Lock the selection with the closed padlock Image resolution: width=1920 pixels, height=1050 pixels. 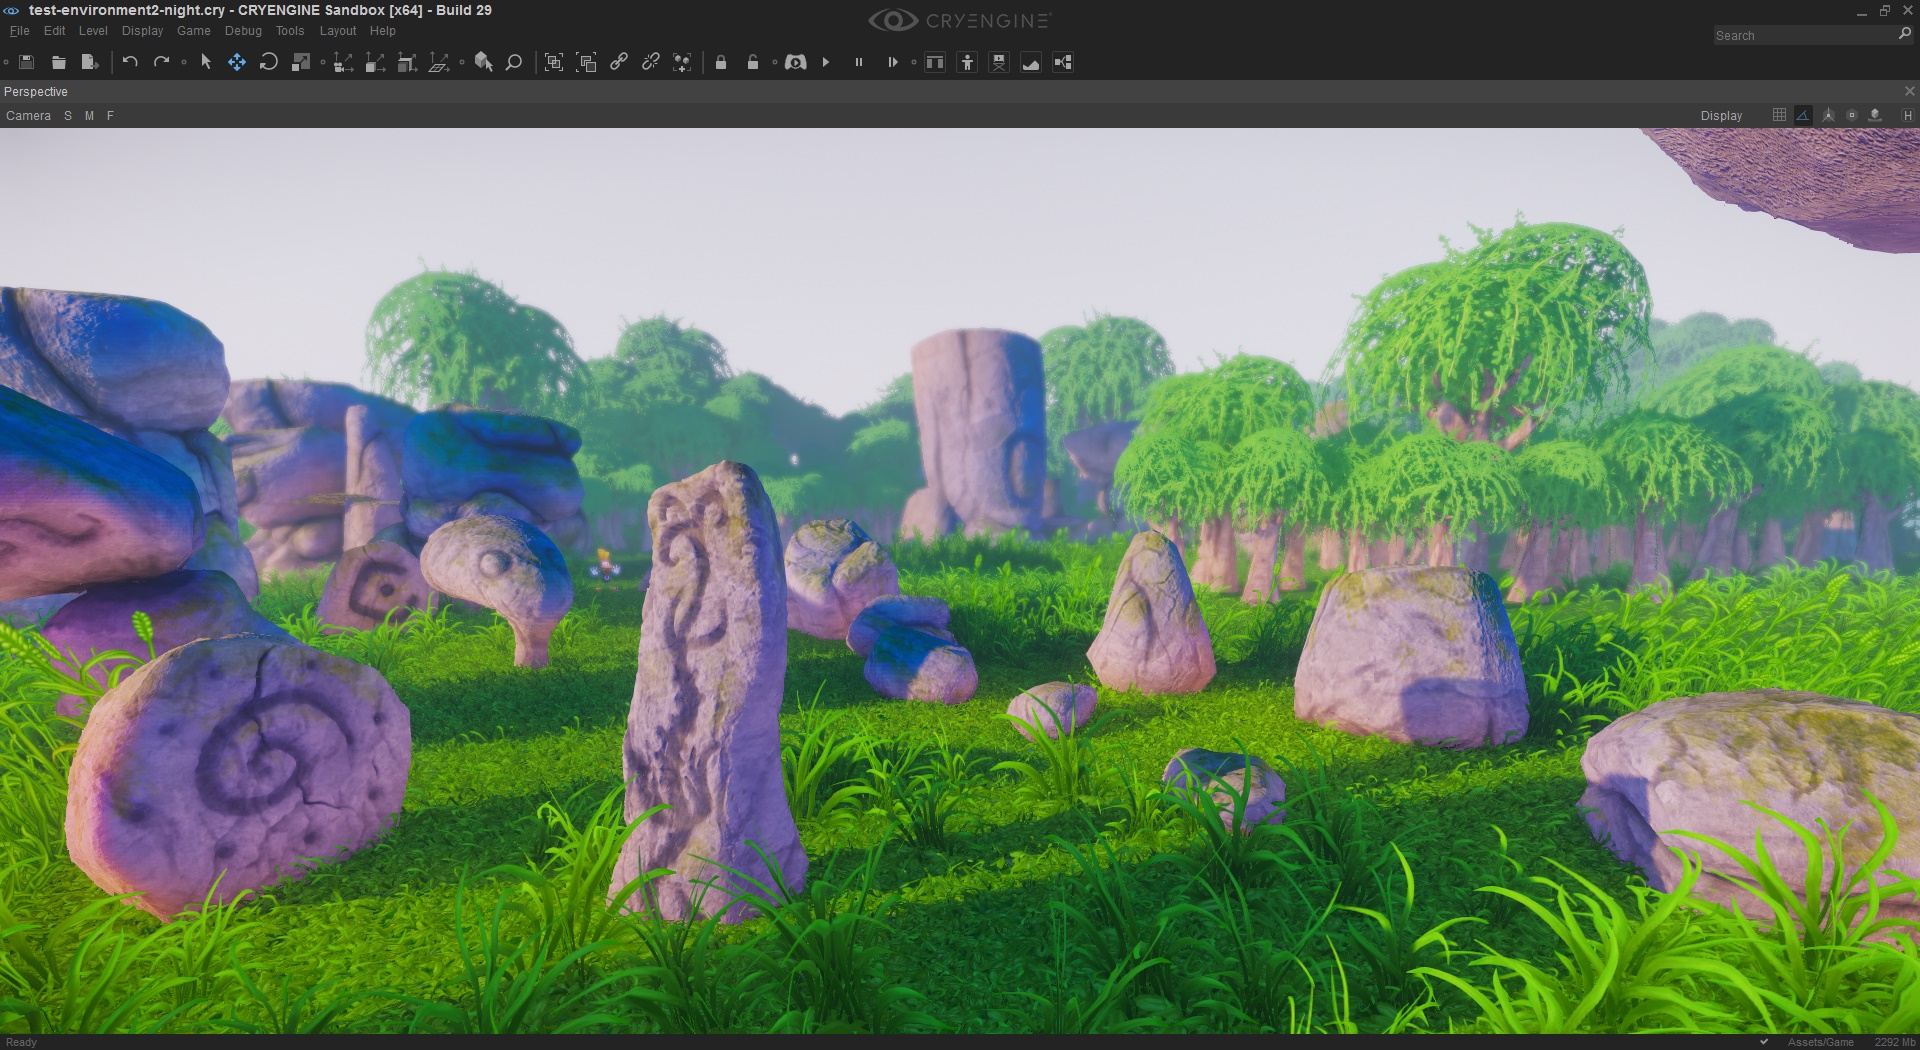pos(721,62)
